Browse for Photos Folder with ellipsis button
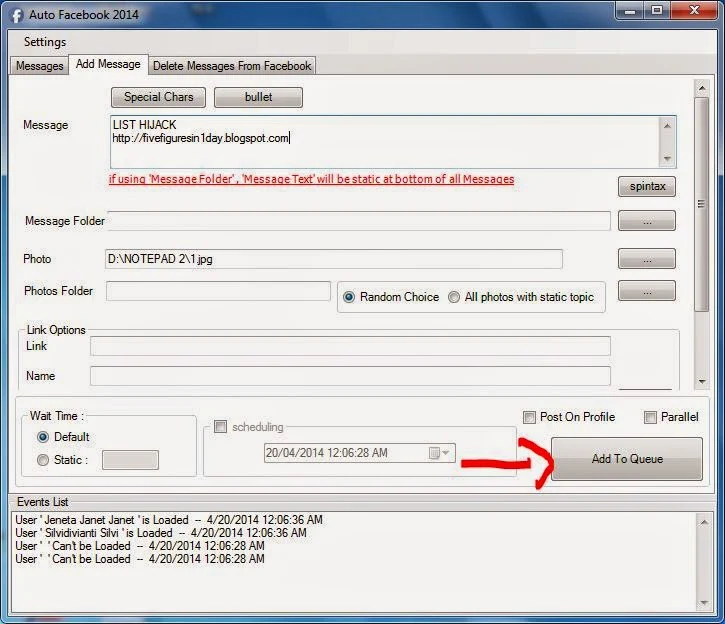Image resolution: width=725 pixels, height=624 pixels. (647, 291)
